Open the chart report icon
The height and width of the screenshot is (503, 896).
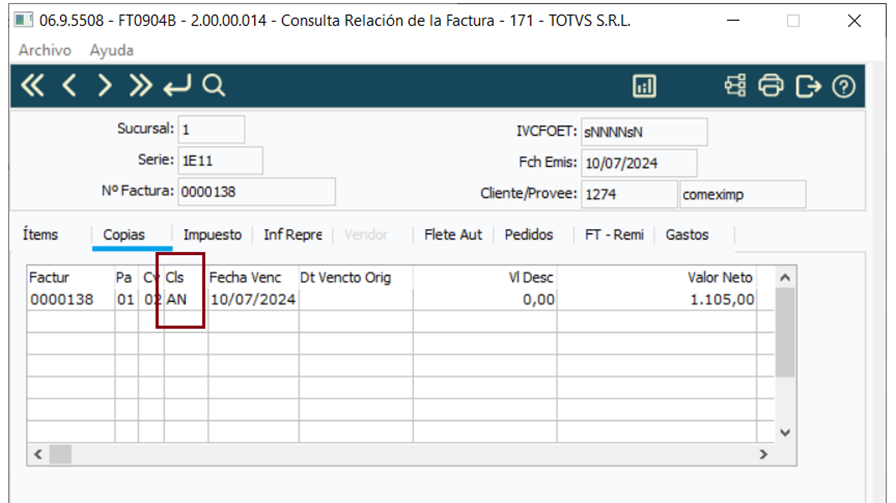tap(644, 86)
